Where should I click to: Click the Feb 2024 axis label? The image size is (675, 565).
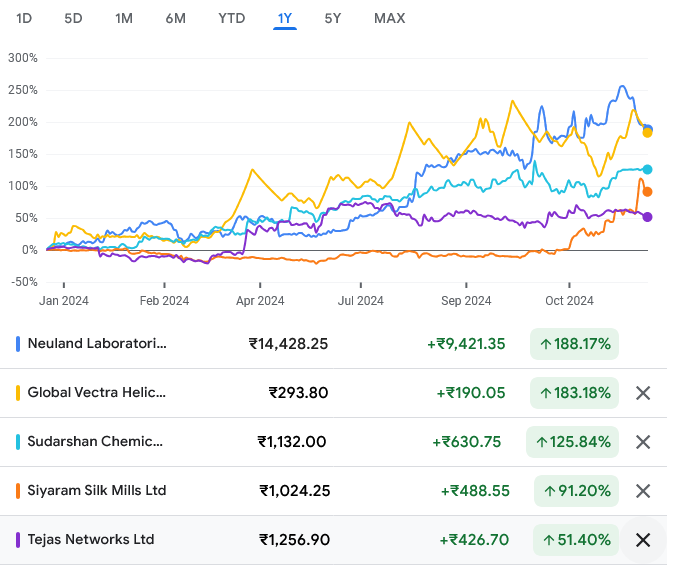point(164,301)
